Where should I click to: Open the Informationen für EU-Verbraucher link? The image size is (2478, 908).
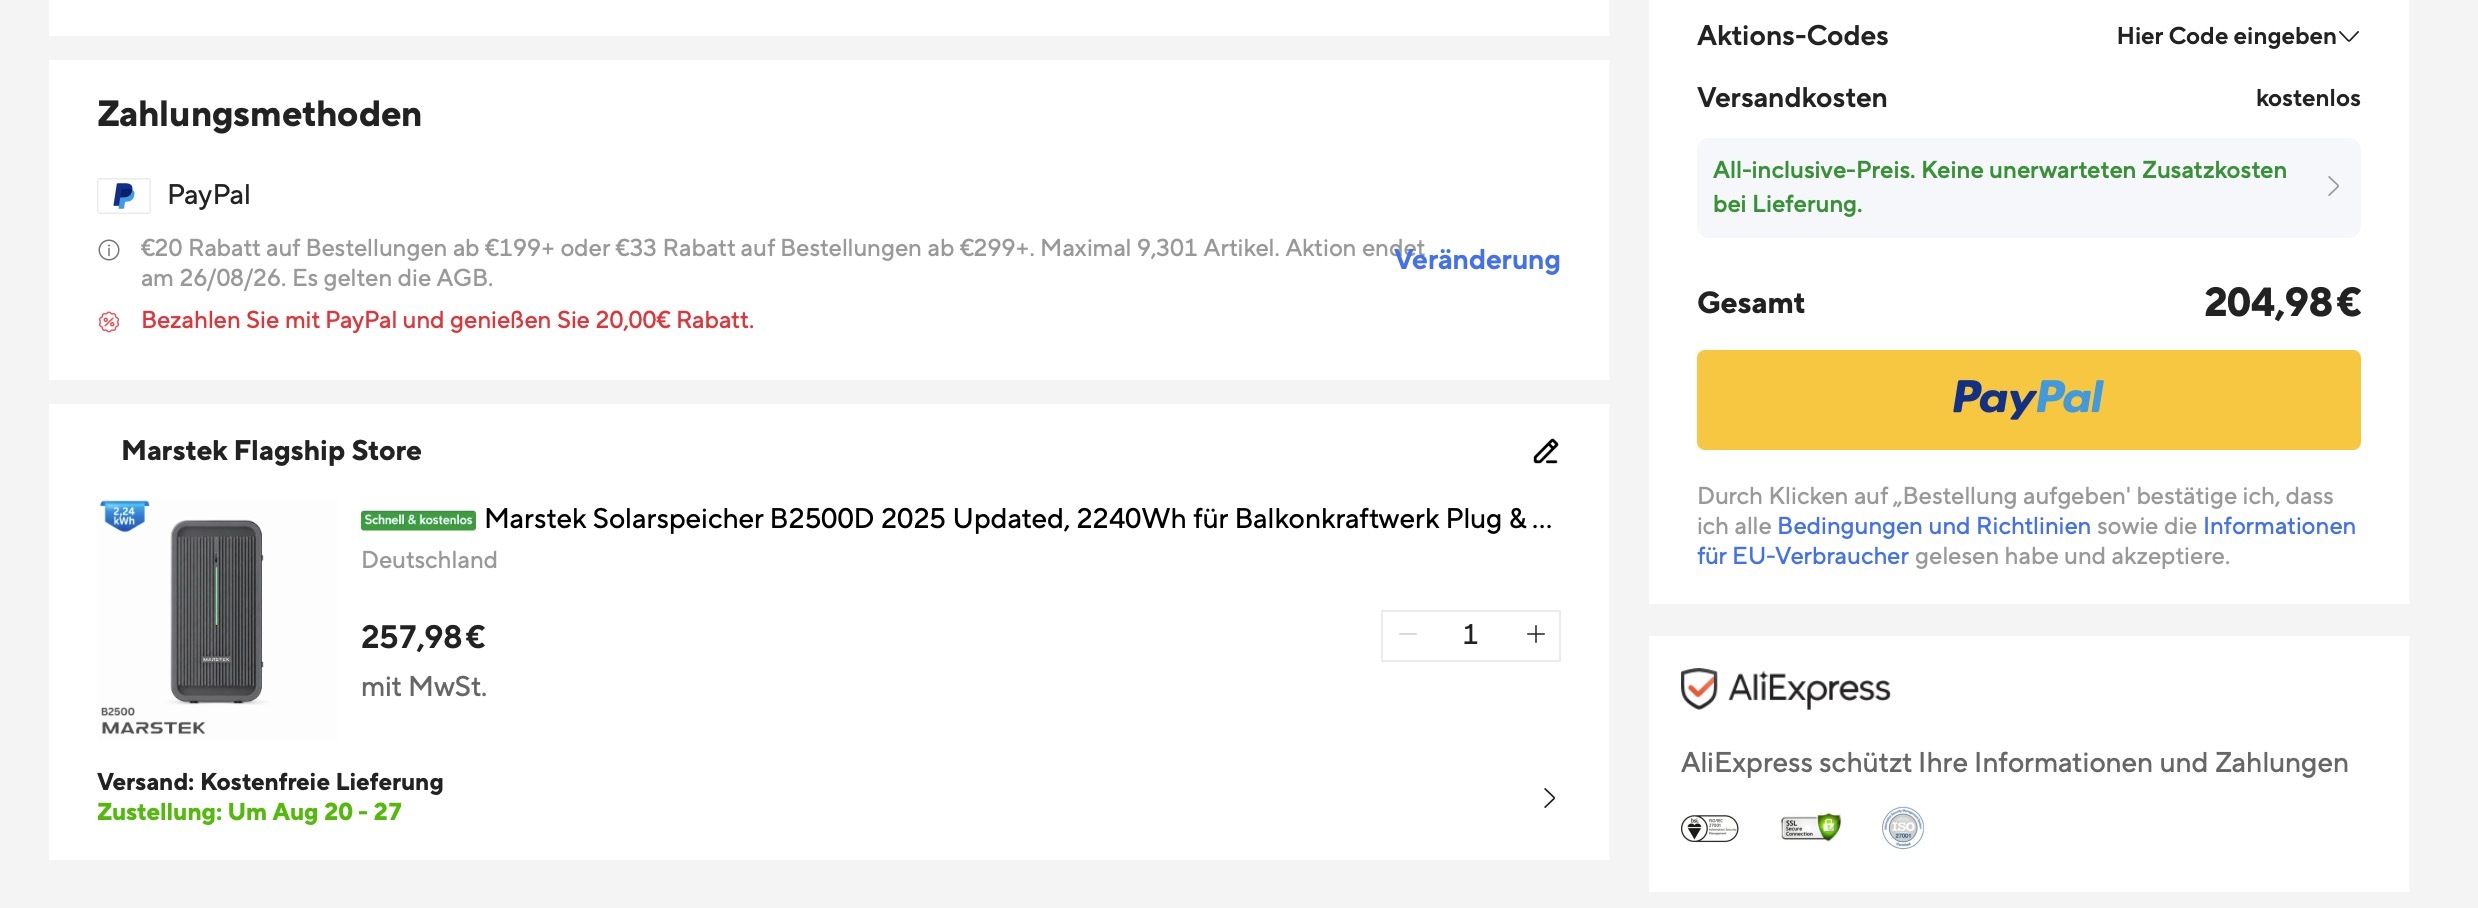coord(2026,541)
